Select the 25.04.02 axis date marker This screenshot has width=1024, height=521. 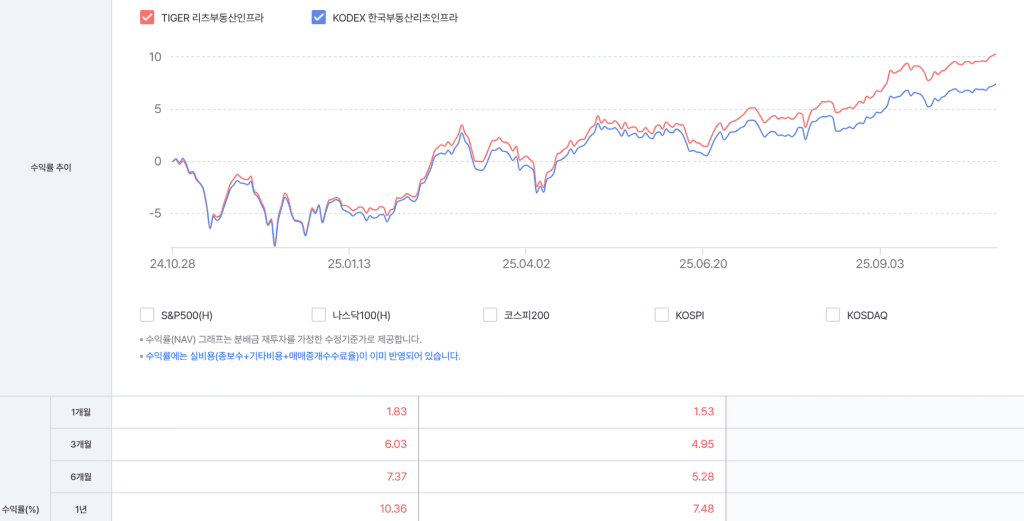click(527, 264)
